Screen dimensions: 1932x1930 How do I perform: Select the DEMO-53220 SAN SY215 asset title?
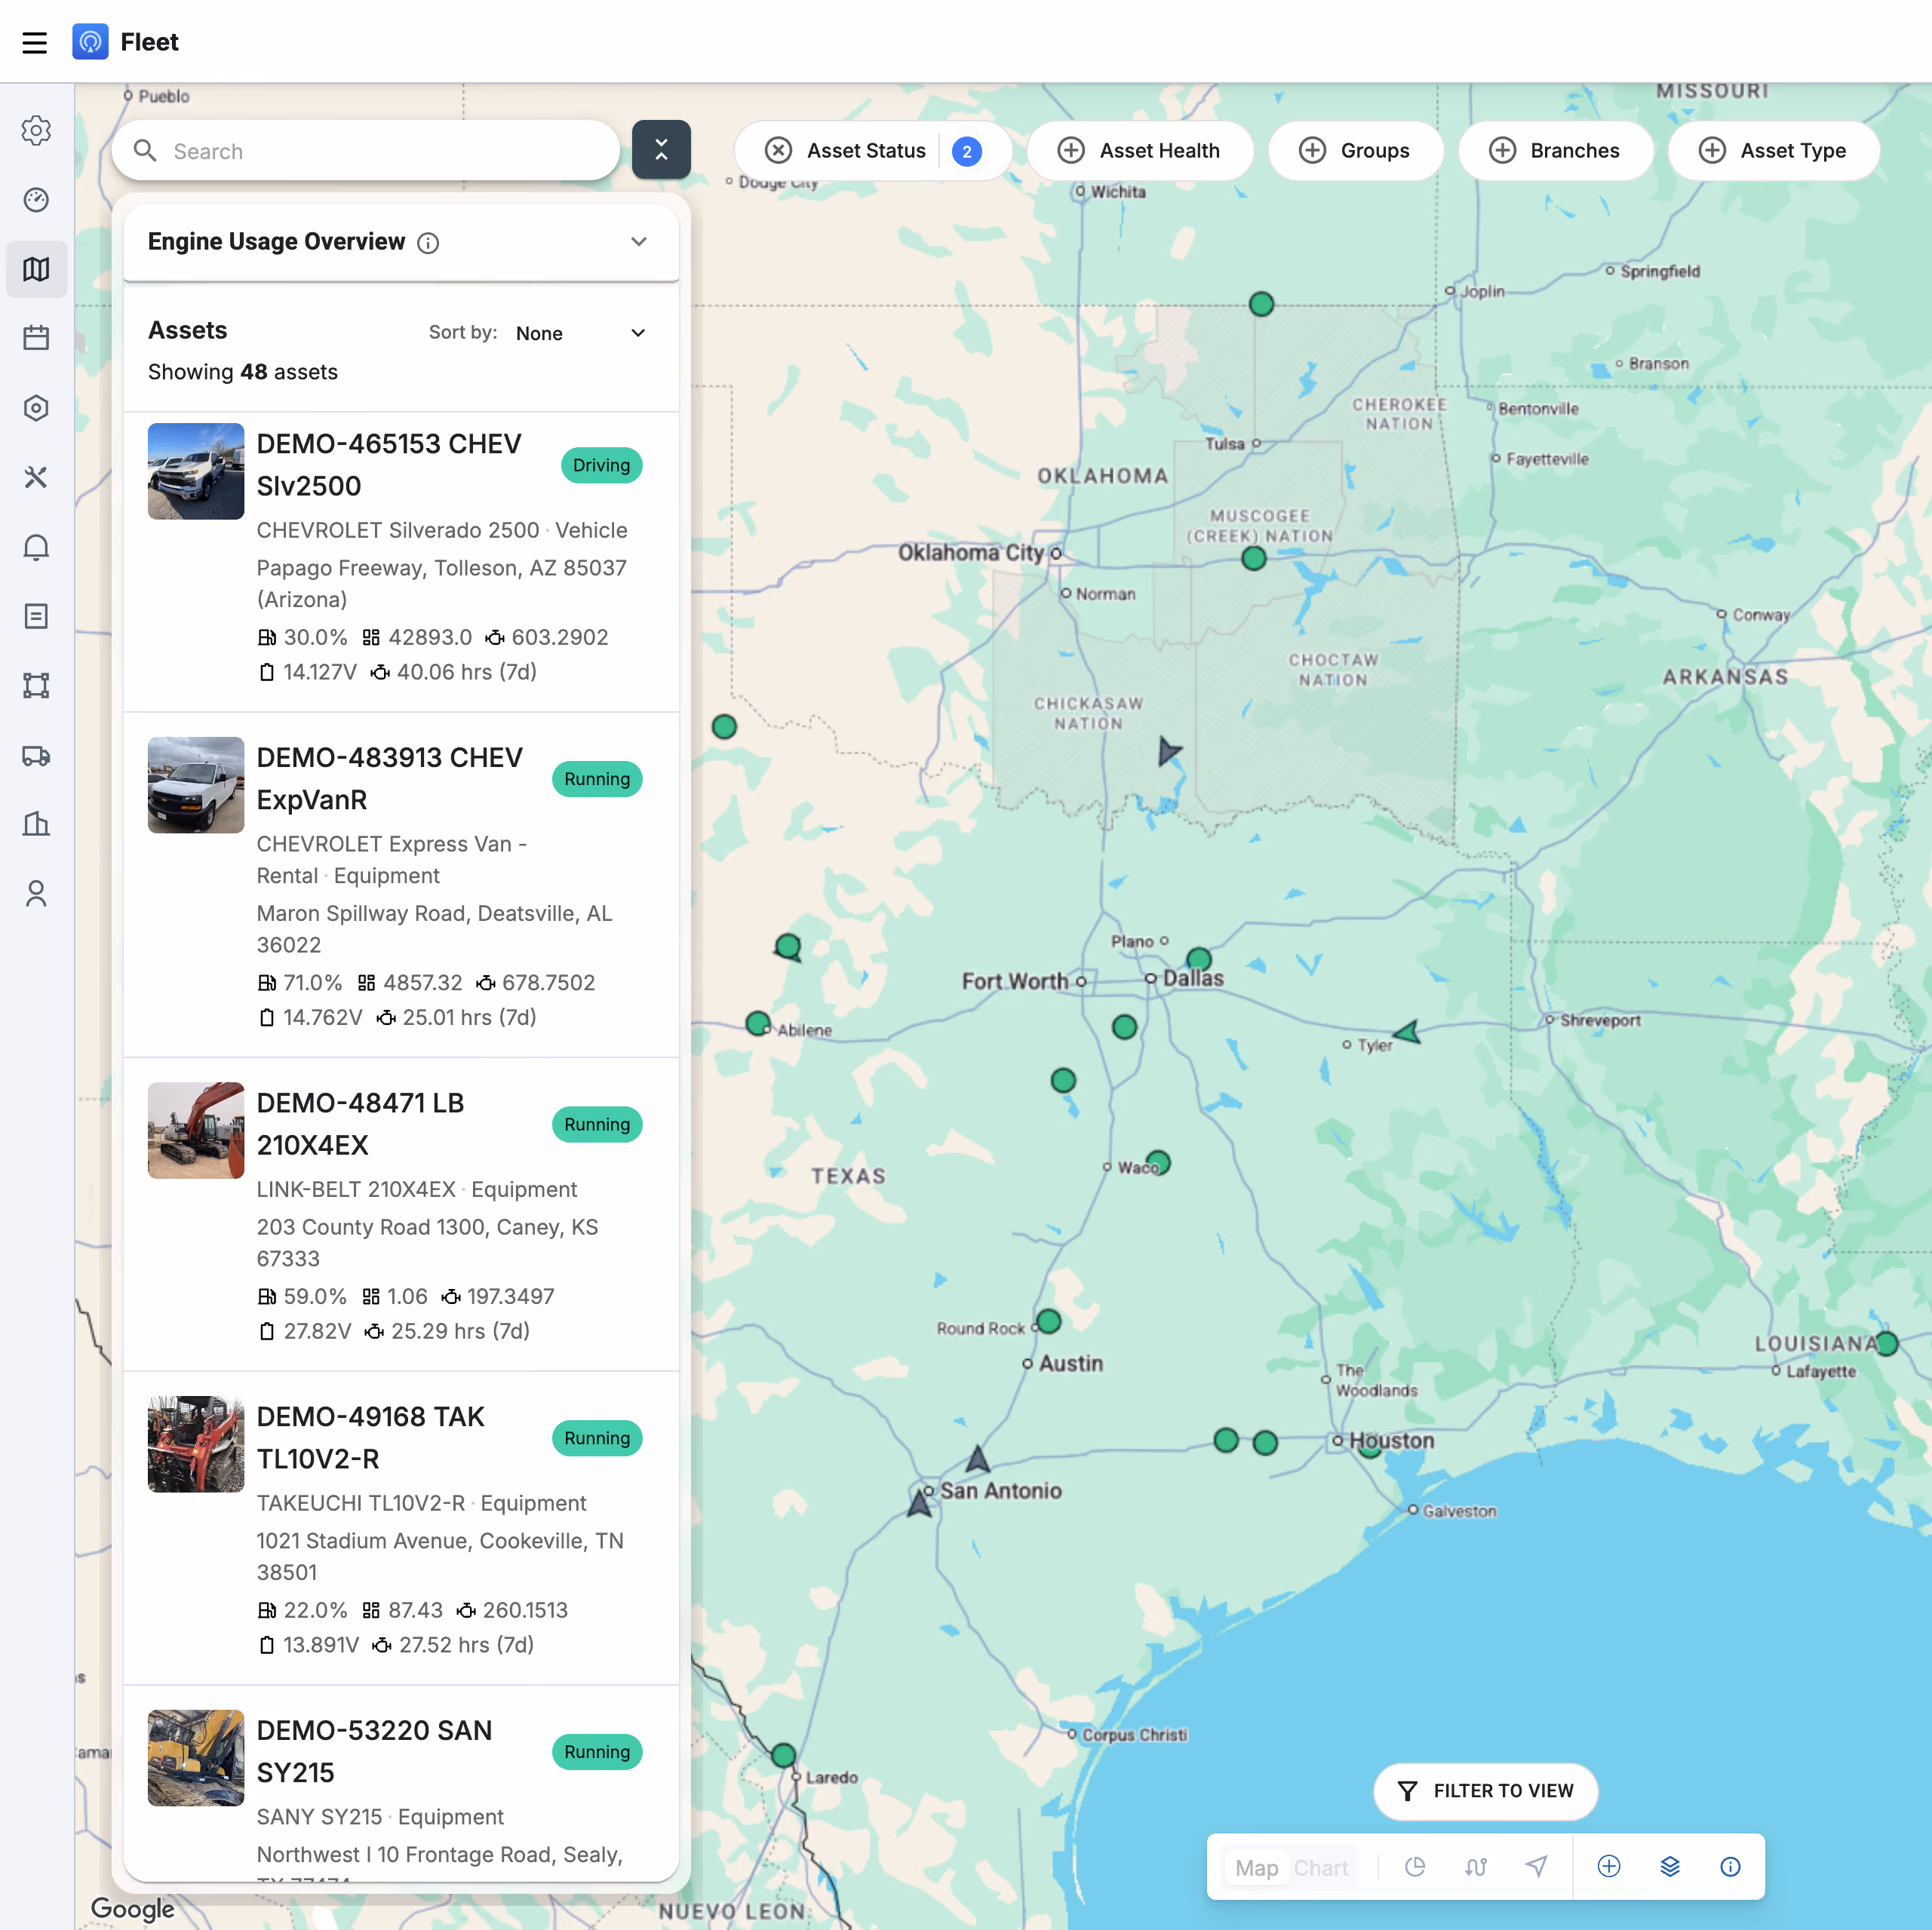coord(374,1752)
